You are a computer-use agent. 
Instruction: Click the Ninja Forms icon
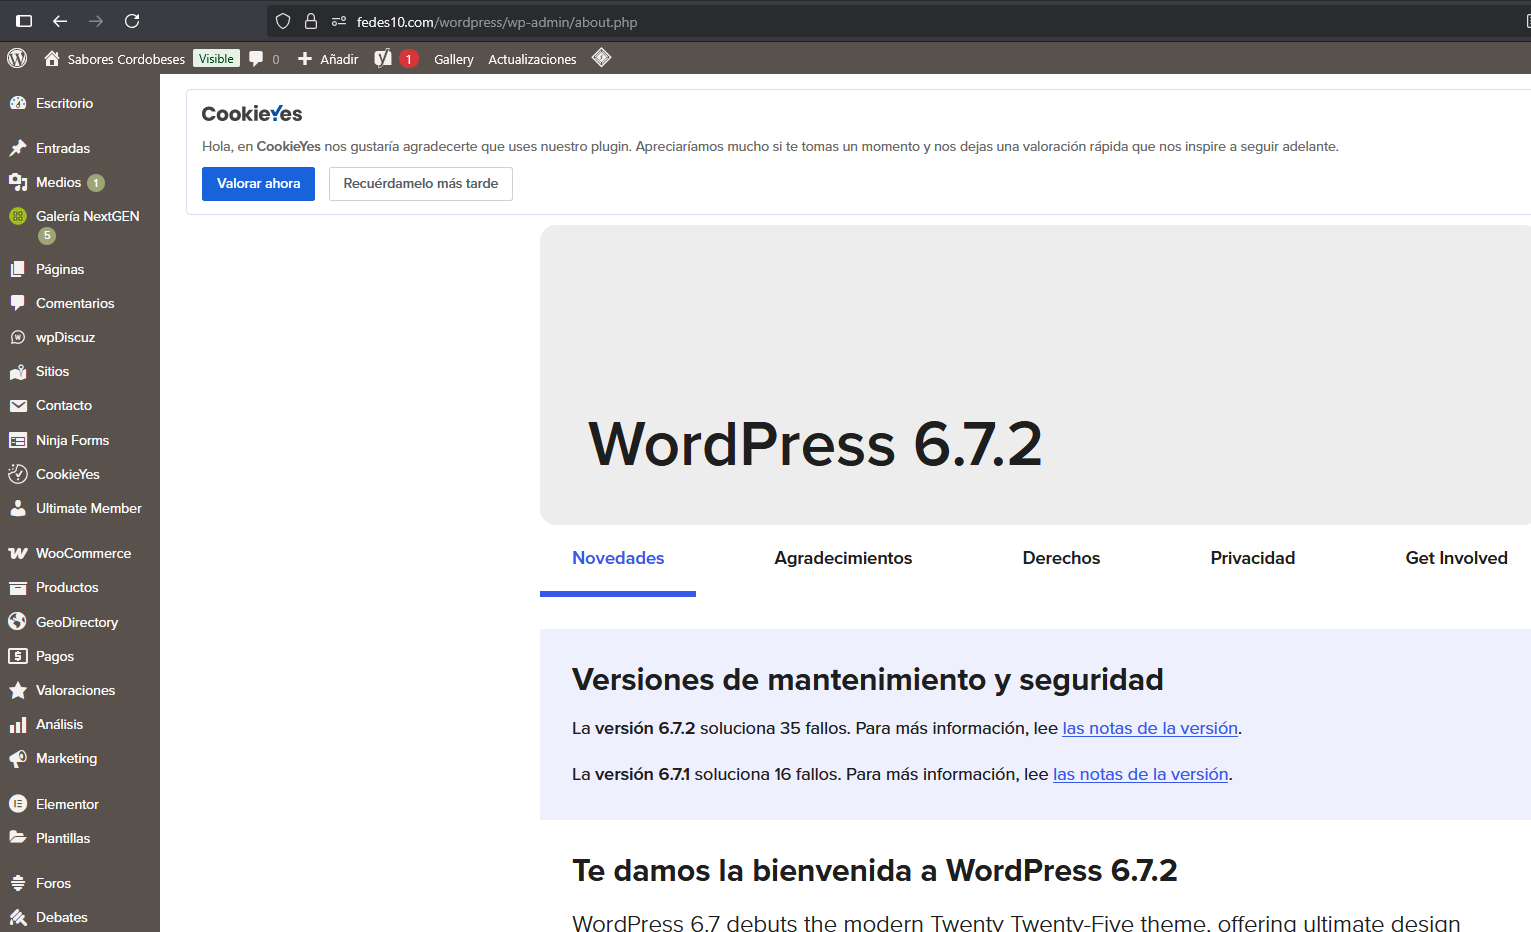[x=18, y=440]
